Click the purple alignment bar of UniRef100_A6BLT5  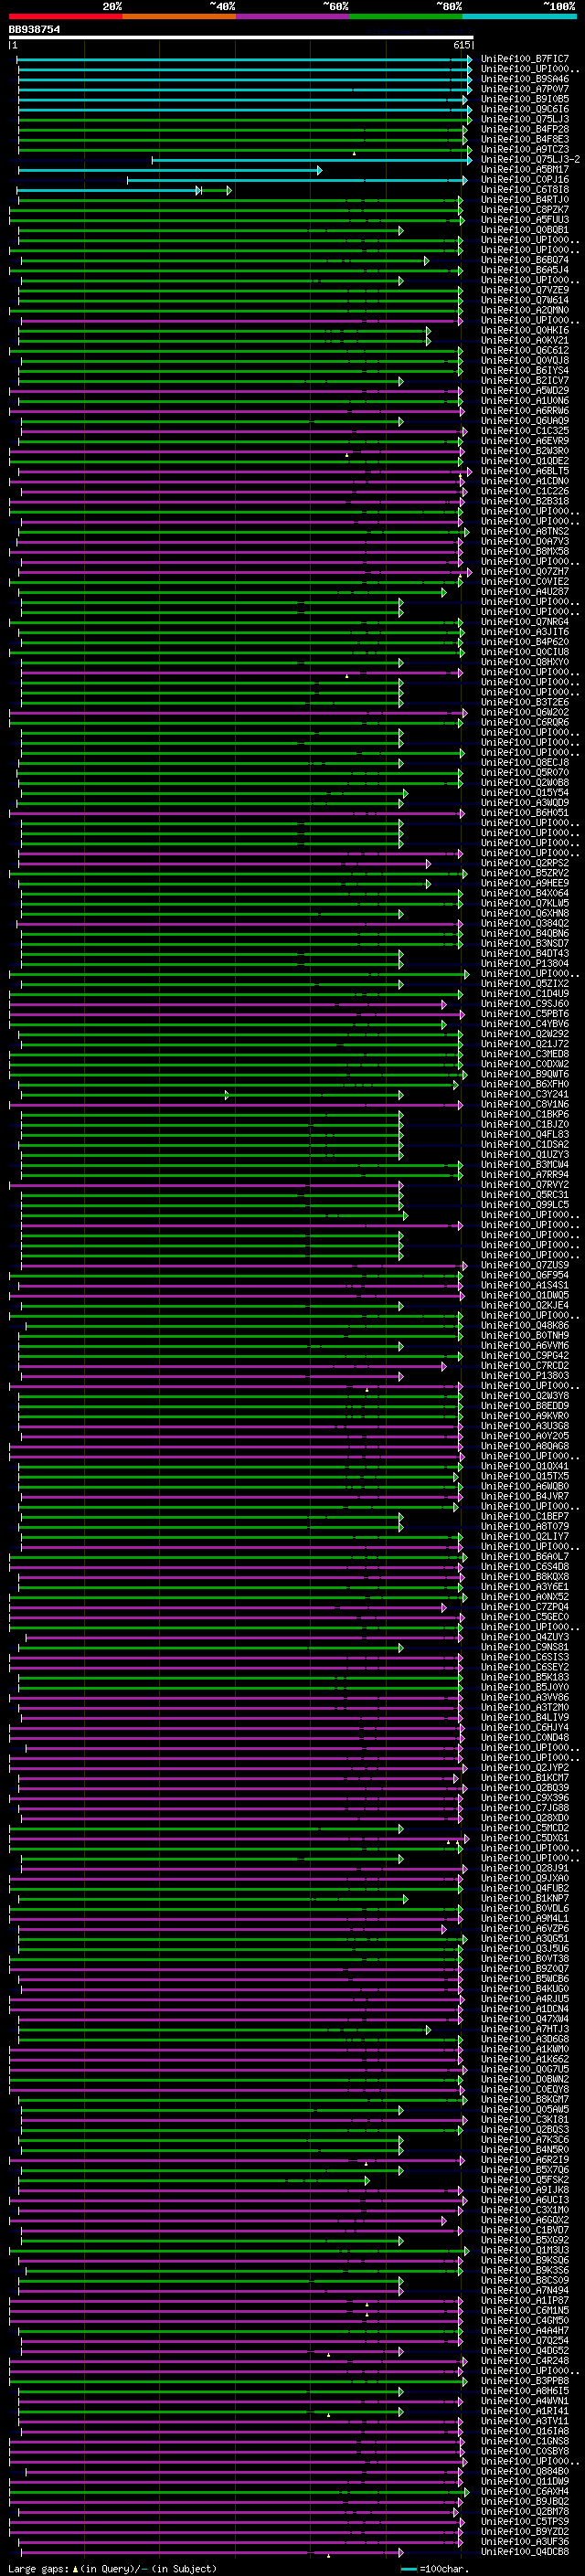click(x=245, y=471)
